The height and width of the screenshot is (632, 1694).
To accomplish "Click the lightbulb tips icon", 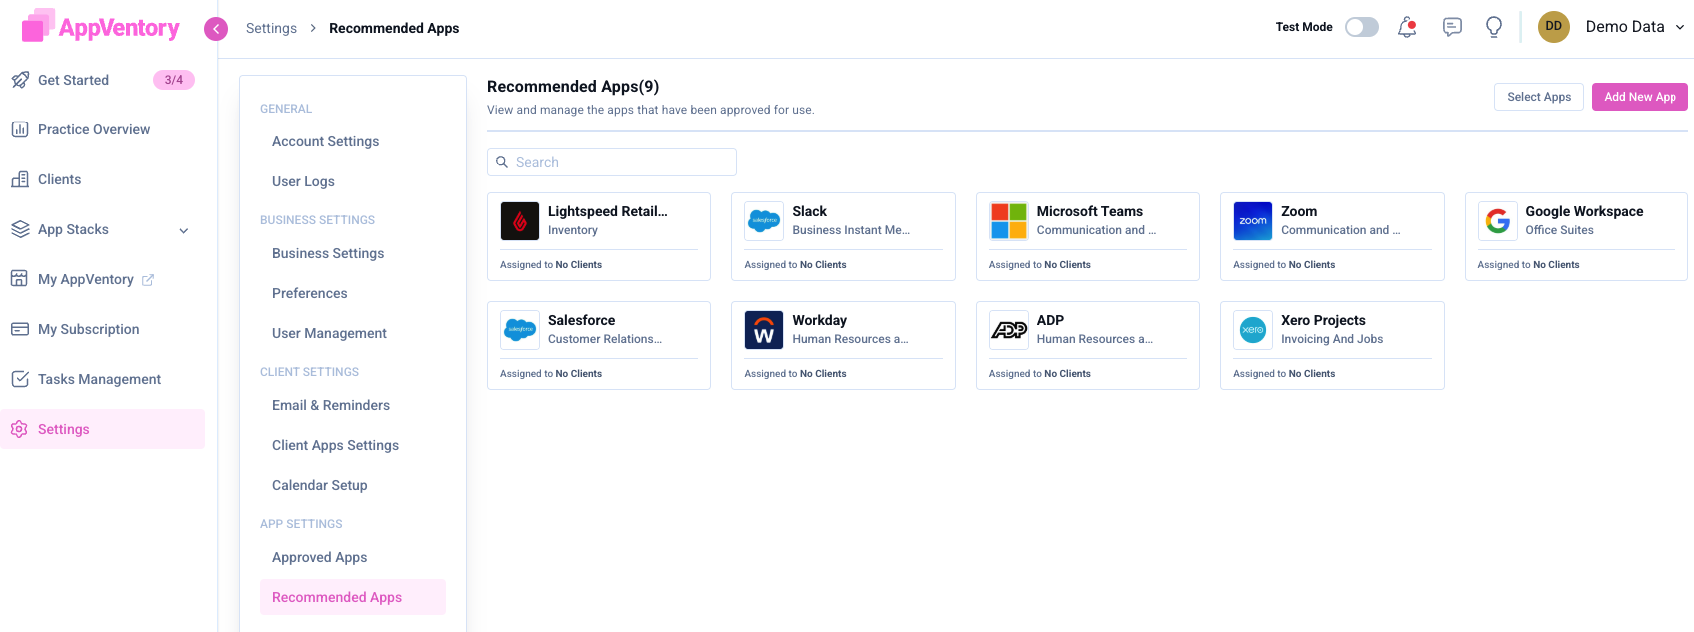I will (x=1494, y=27).
